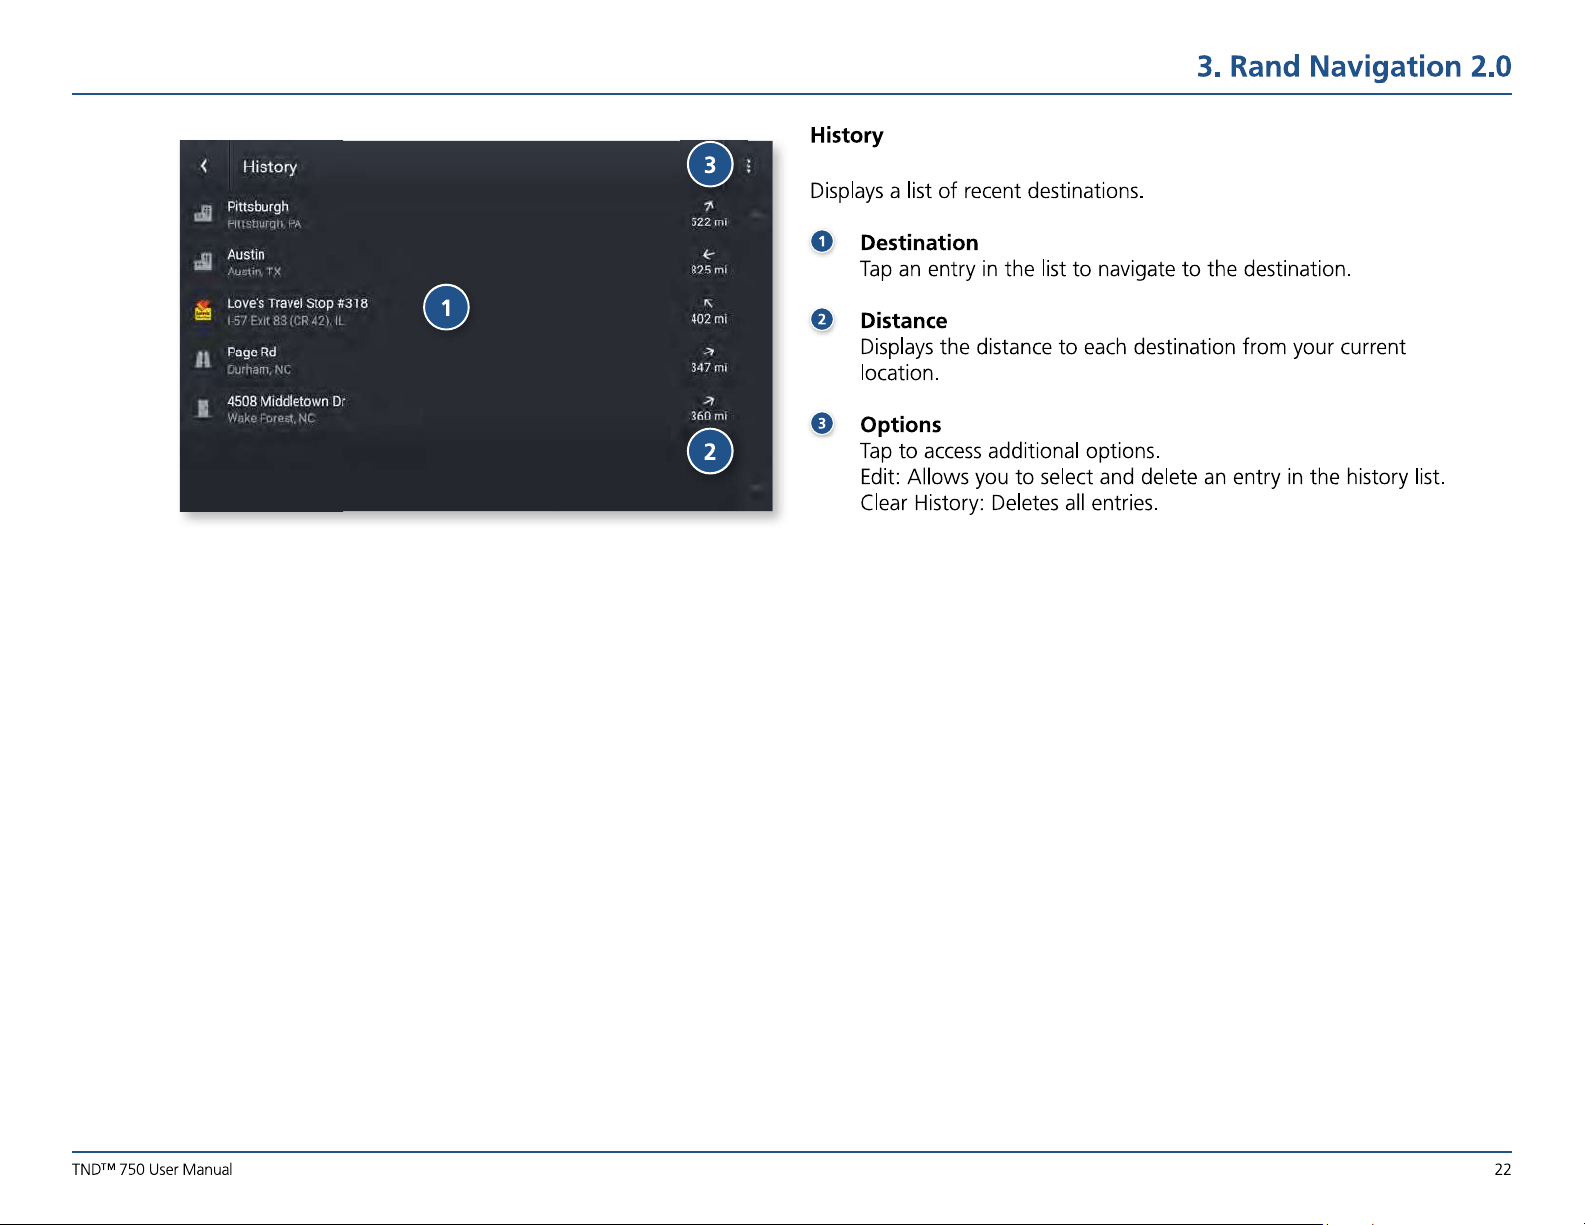The height and width of the screenshot is (1225, 1585).
Task: Click the 360 mi distance value
Action: pyautogui.click(x=709, y=416)
